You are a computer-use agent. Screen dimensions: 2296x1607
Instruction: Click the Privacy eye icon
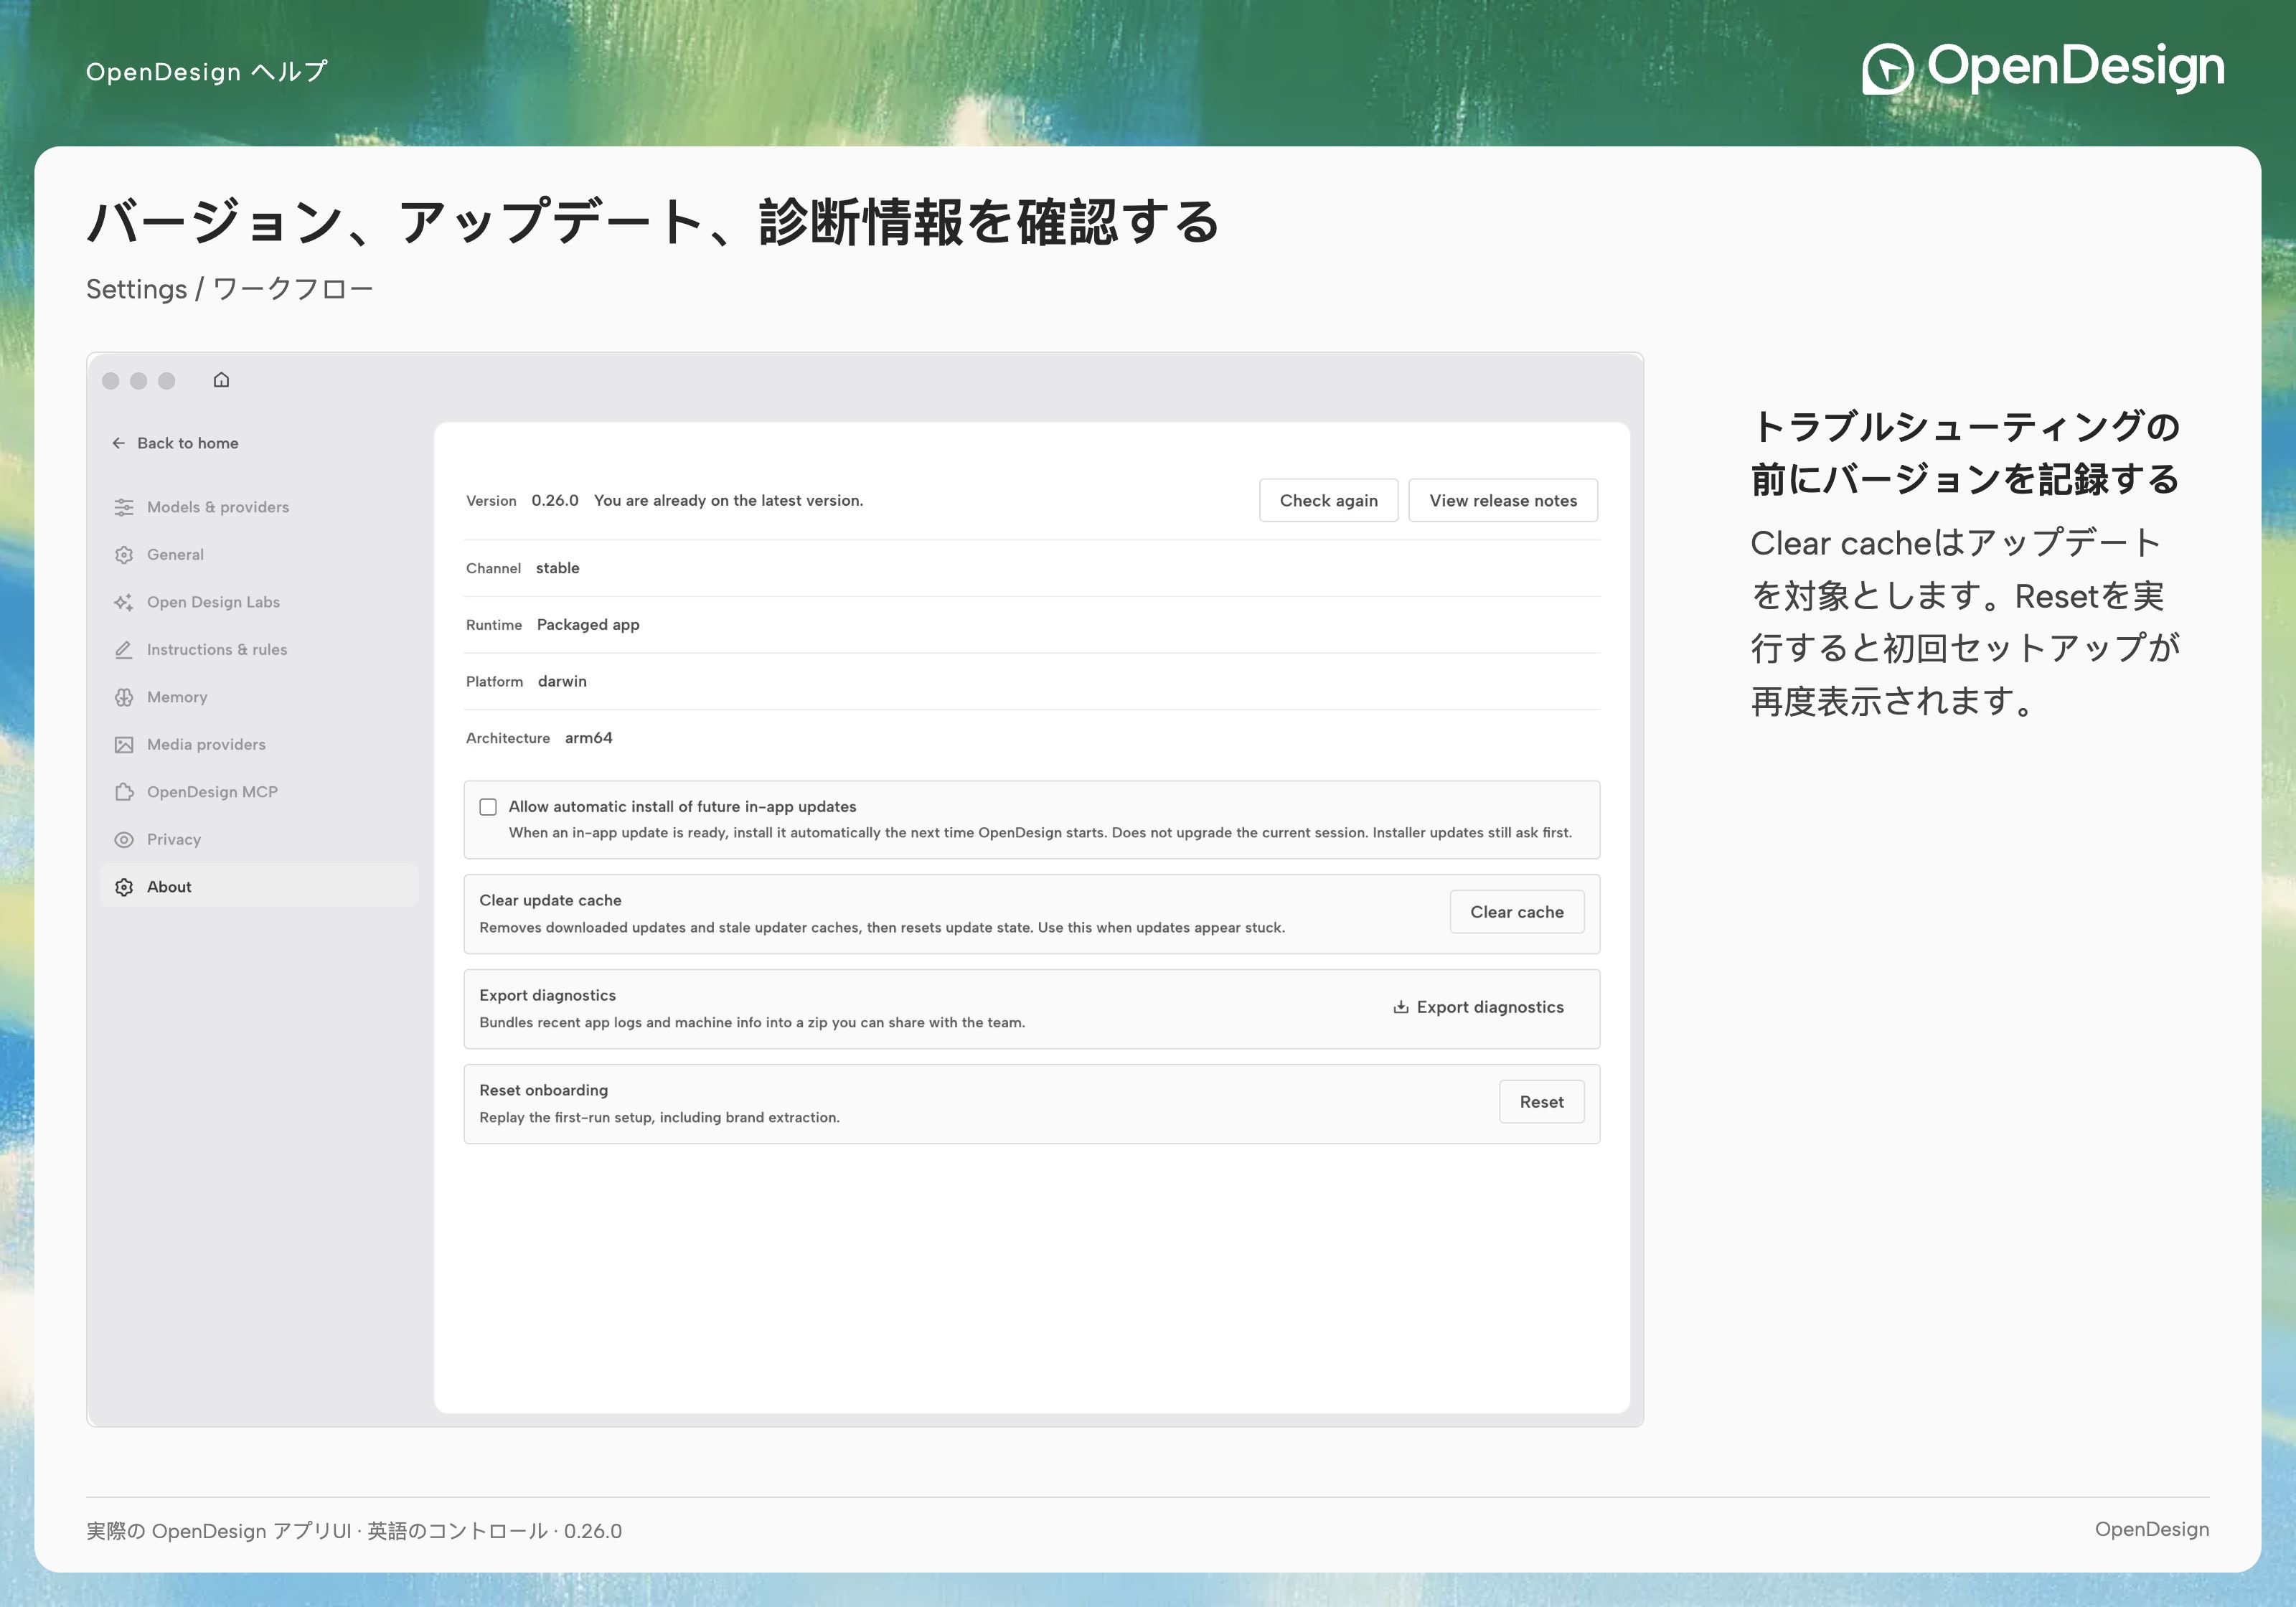pos(124,840)
